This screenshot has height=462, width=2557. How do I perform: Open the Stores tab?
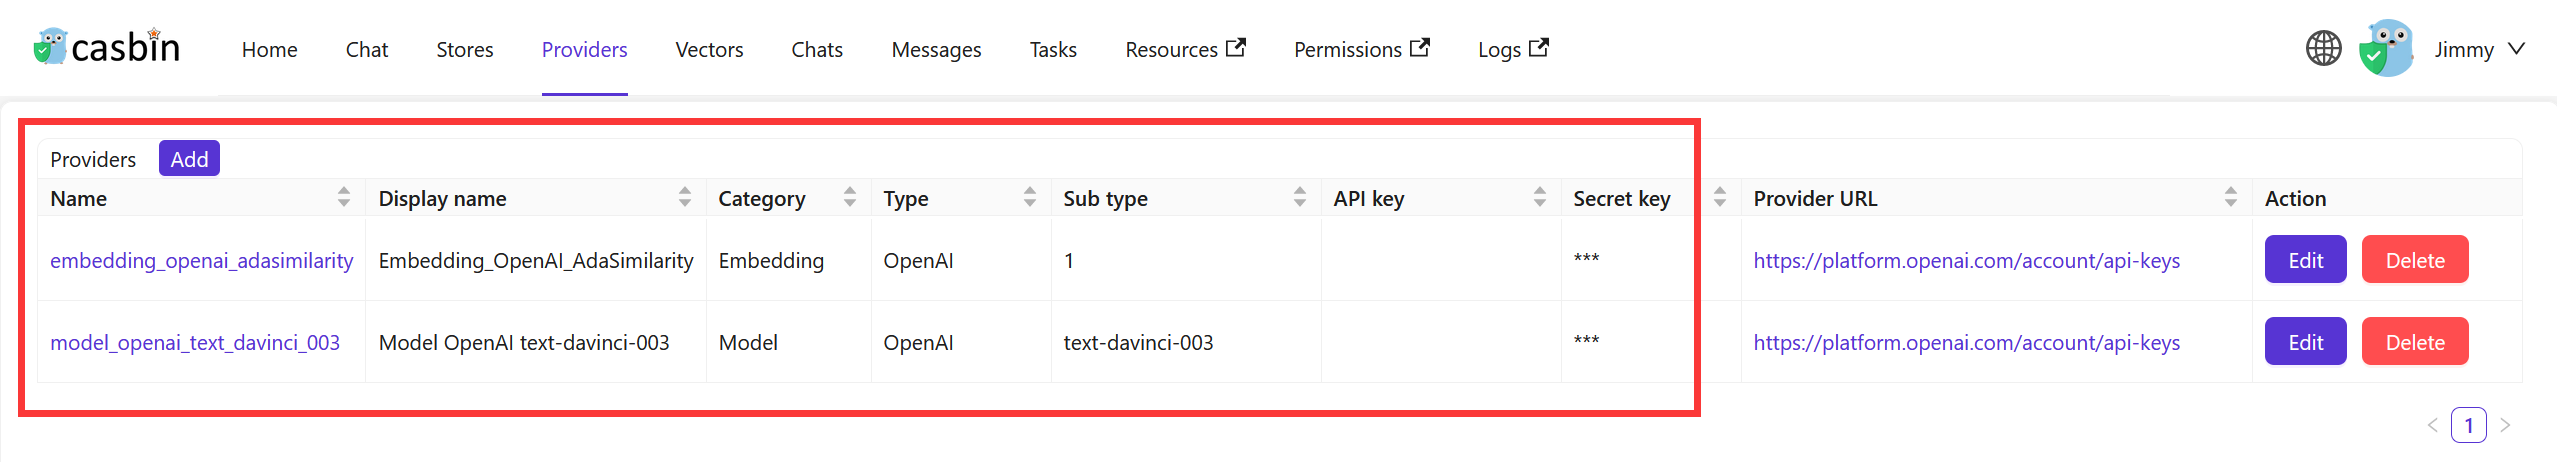[x=464, y=49]
